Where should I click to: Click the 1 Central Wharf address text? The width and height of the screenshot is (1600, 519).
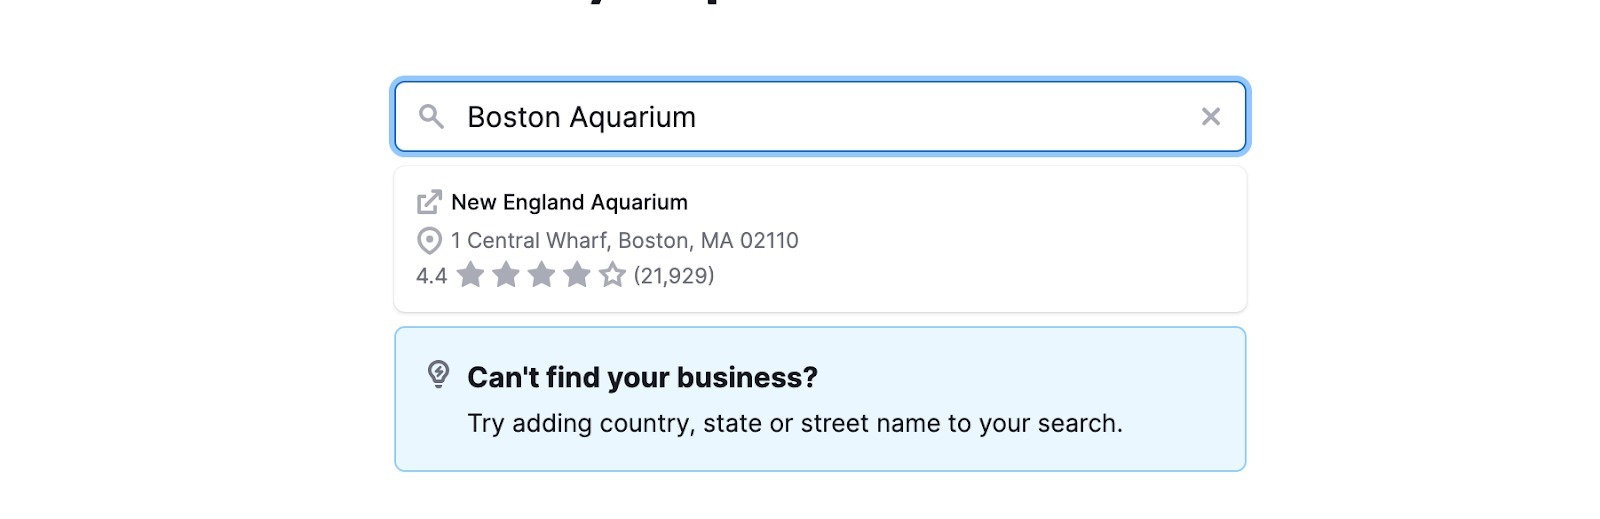click(624, 241)
